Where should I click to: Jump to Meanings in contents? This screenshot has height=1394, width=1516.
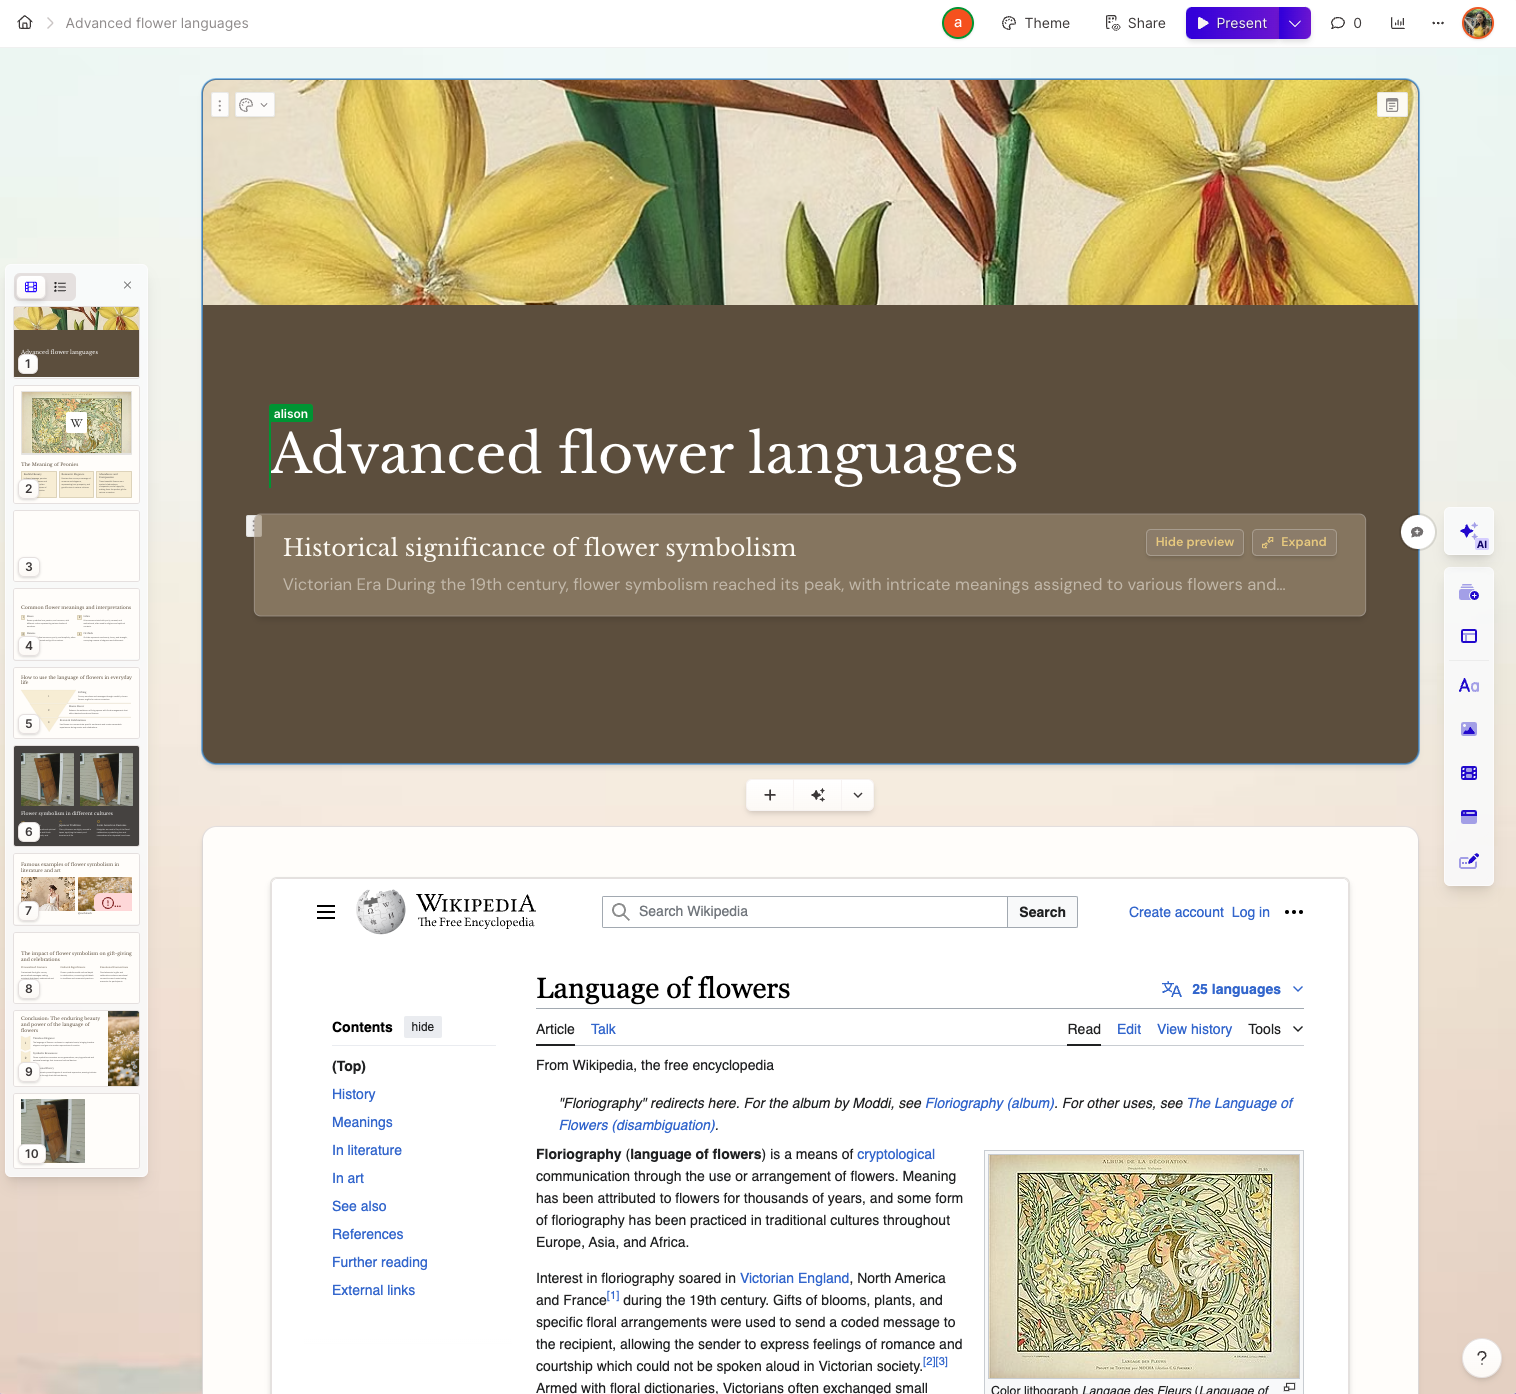pyautogui.click(x=362, y=1122)
